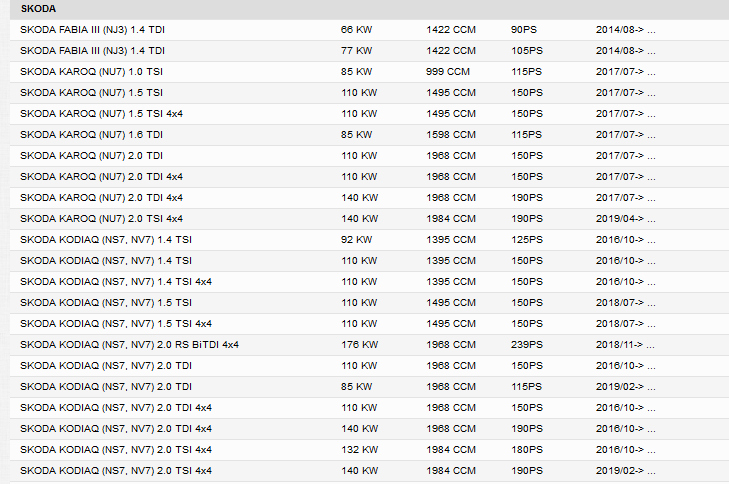Image resolution: width=729 pixels, height=484 pixels.
Task: Select the KODIAQ 2.0 TSI 4x4 132 KW row name
Action: pyautogui.click(x=116, y=450)
